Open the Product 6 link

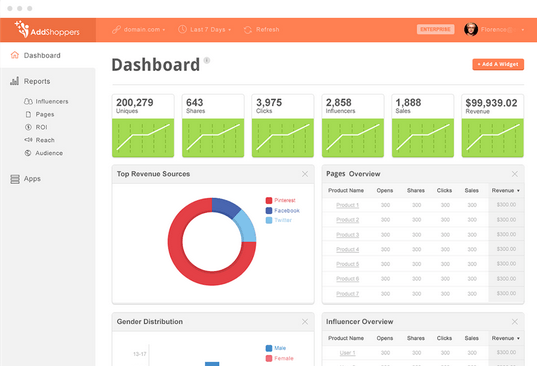347,279
